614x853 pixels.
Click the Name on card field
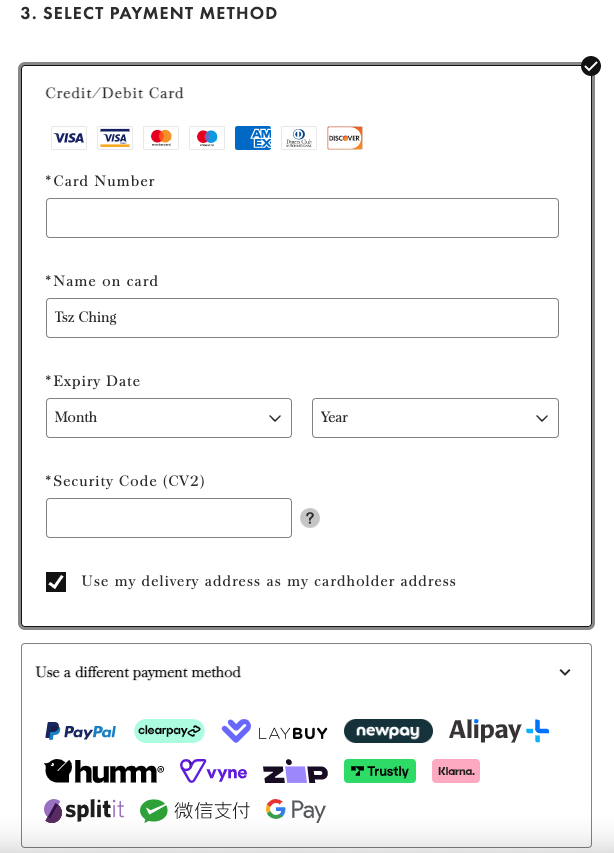click(302, 318)
